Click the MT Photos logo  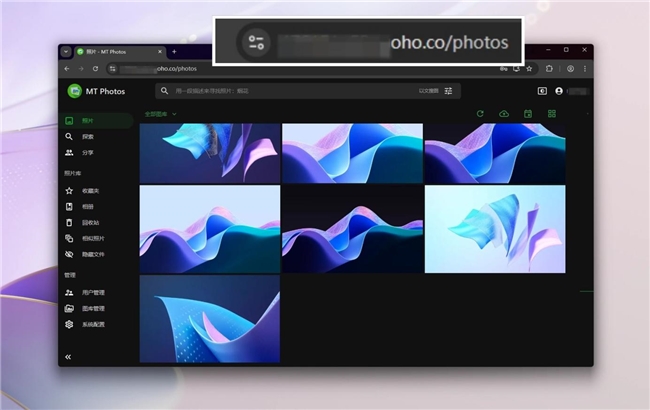[x=75, y=91]
